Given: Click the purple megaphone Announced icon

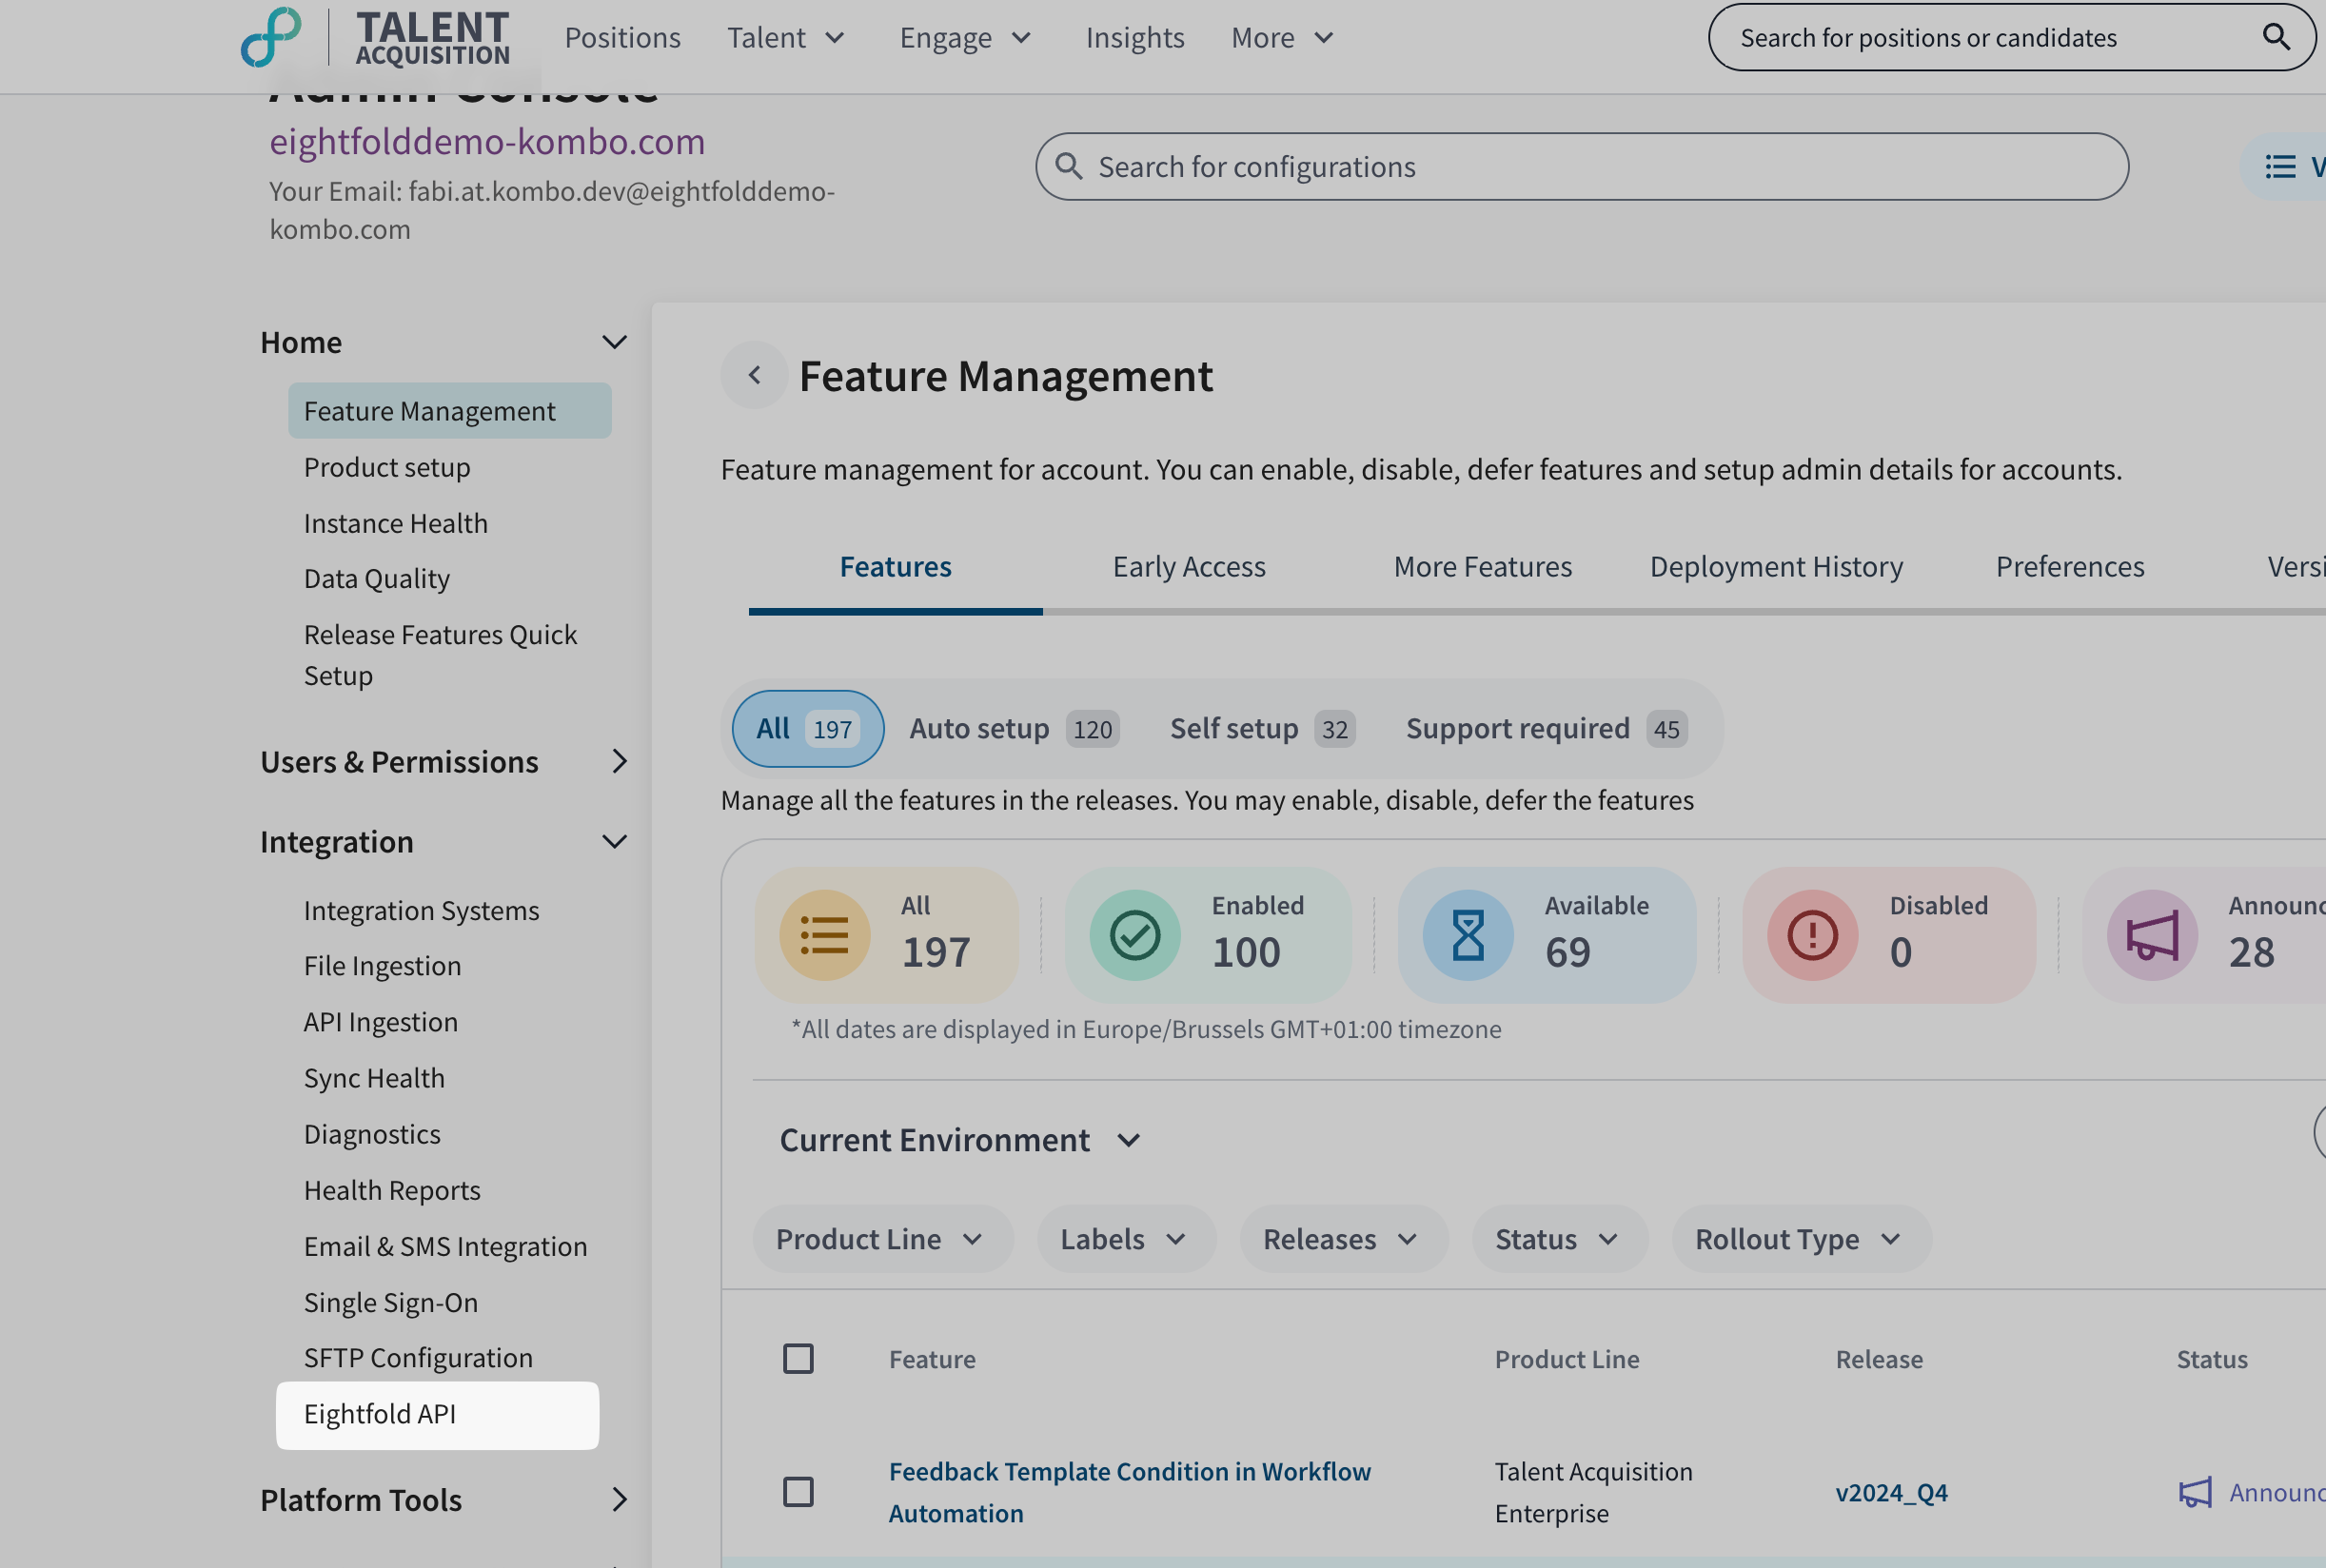Looking at the screenshot, I should click(x=2151, y=935).
